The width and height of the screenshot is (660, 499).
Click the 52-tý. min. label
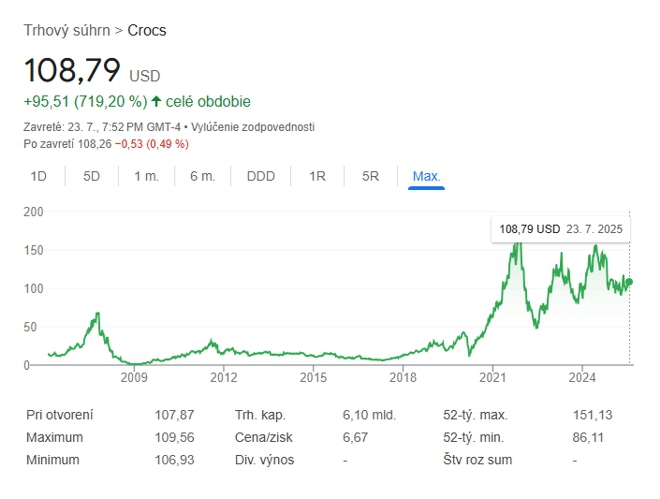tap(474, 438)
